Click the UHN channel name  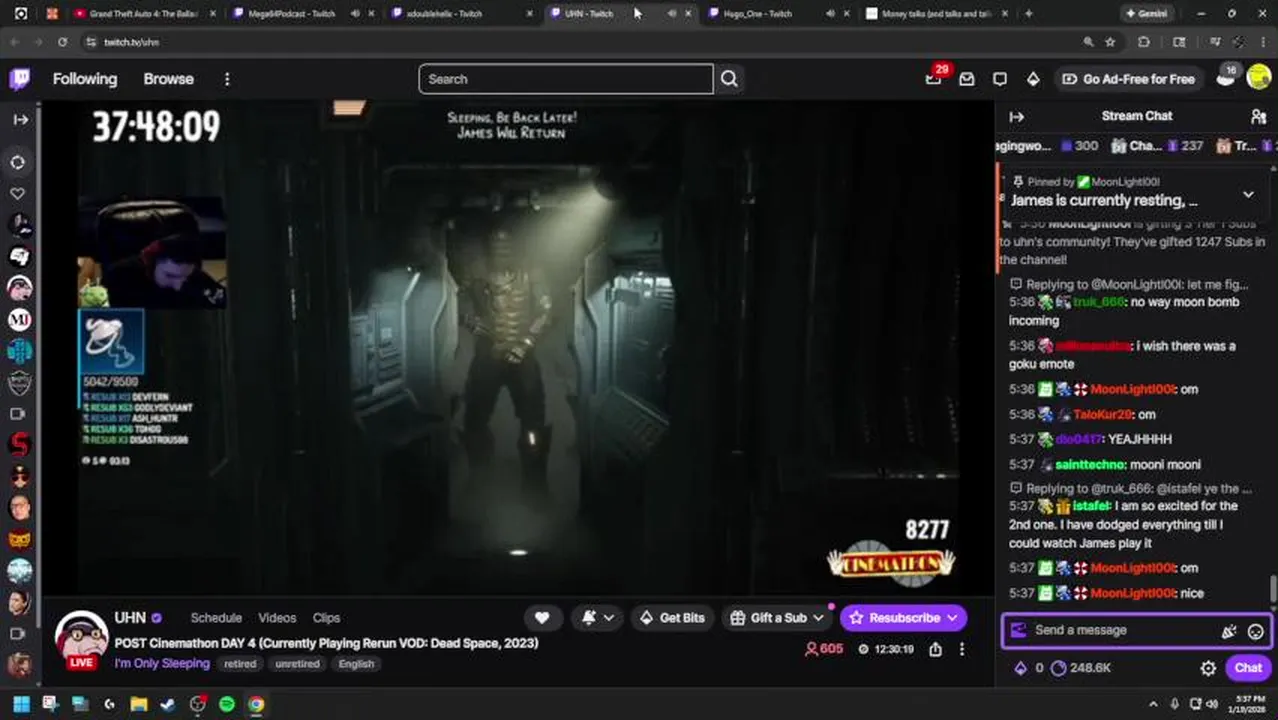130,618
